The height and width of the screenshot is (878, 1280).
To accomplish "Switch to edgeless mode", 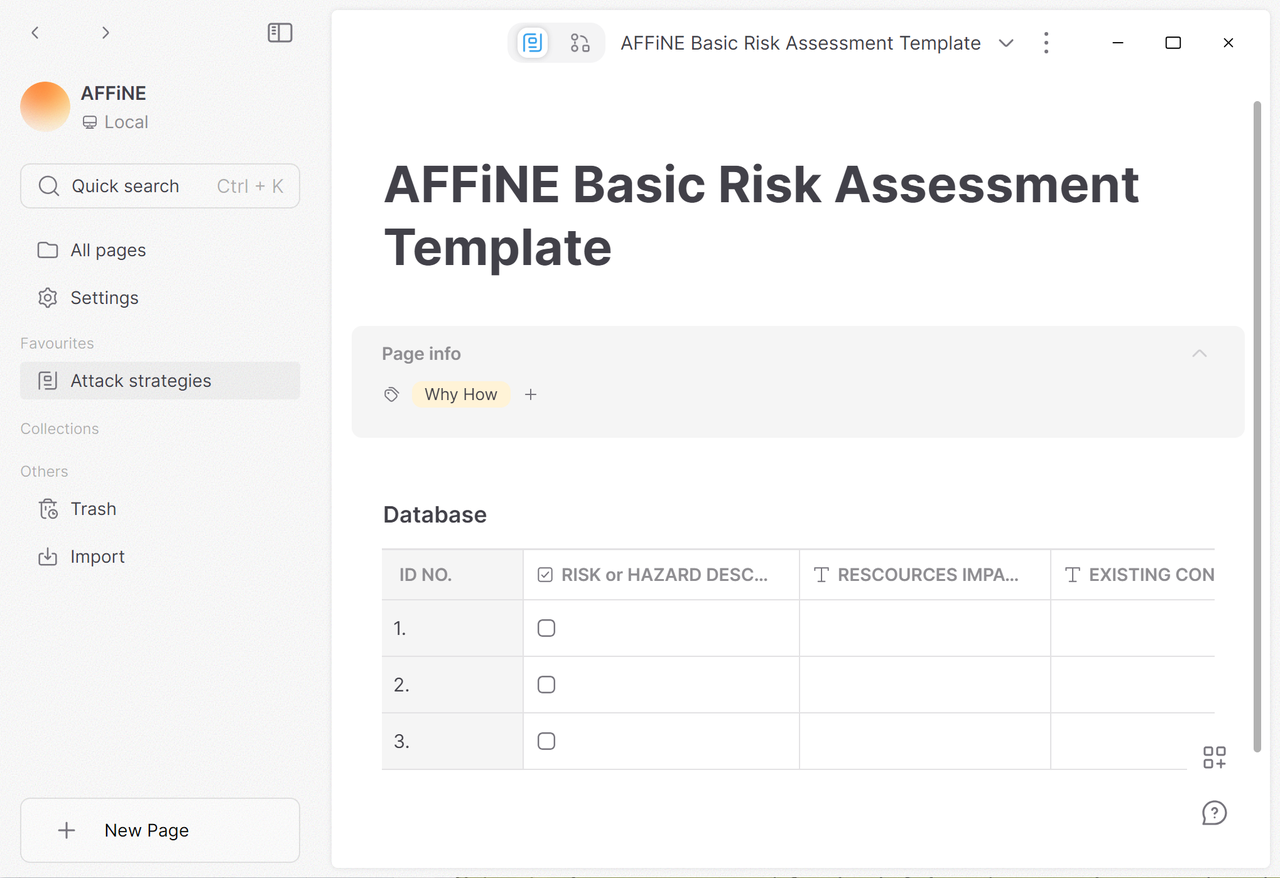I will click(580, 43).
